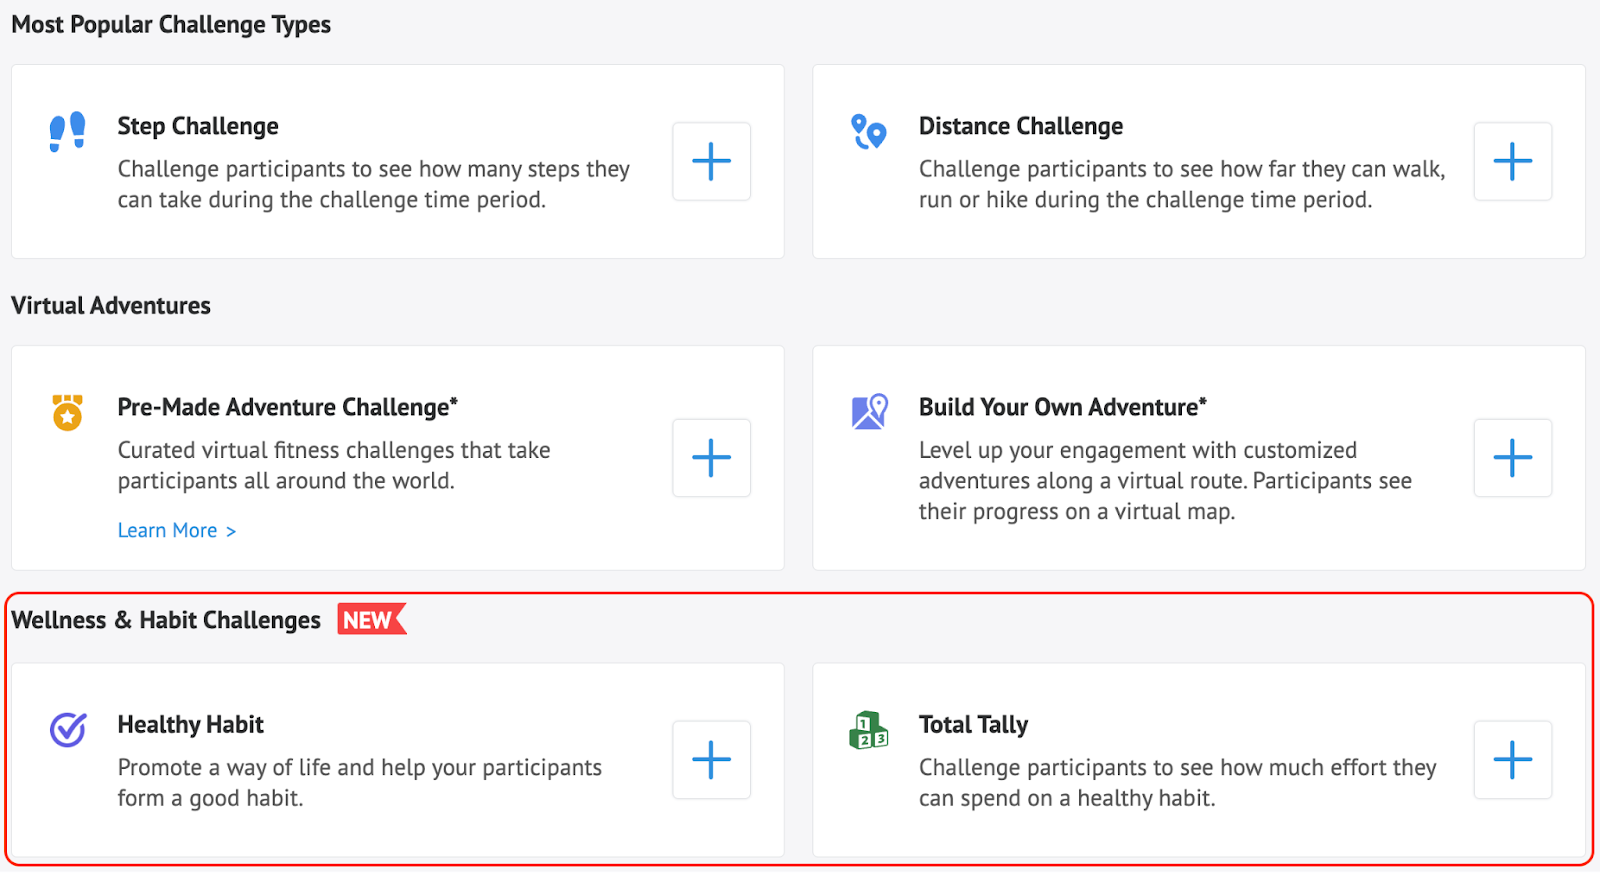1600x873 pixels.
Task: Add a Total Tally challenge plus button
Action: pos(1512,760)
